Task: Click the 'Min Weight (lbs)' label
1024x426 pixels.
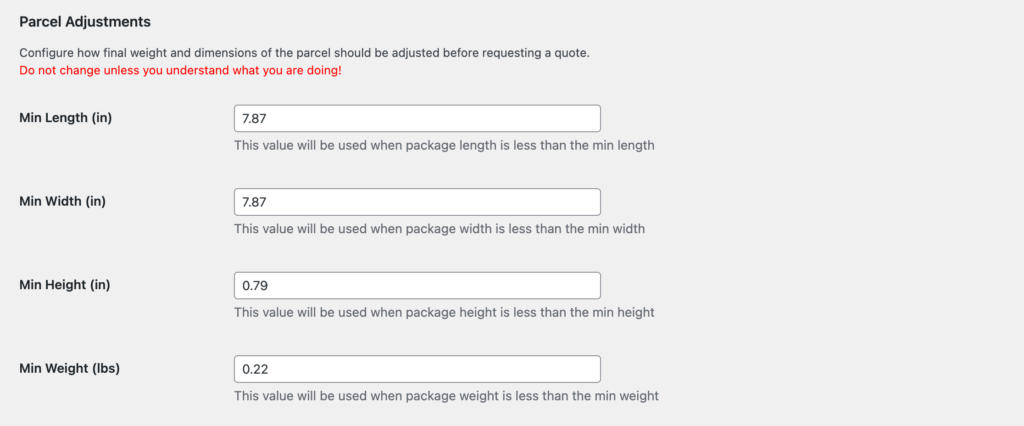Action: click(x=69, y=368)
